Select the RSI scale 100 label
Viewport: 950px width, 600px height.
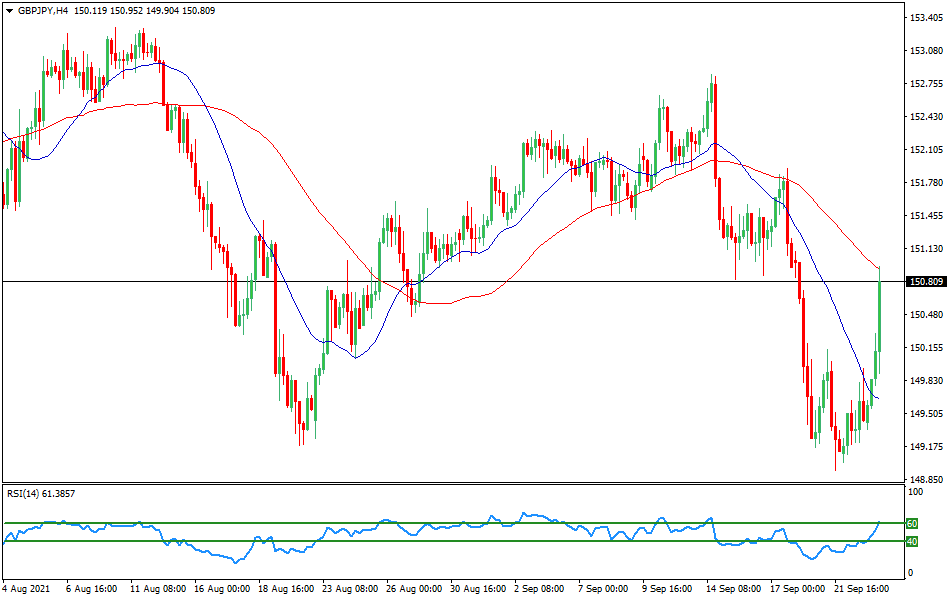[x=914, y=493]
